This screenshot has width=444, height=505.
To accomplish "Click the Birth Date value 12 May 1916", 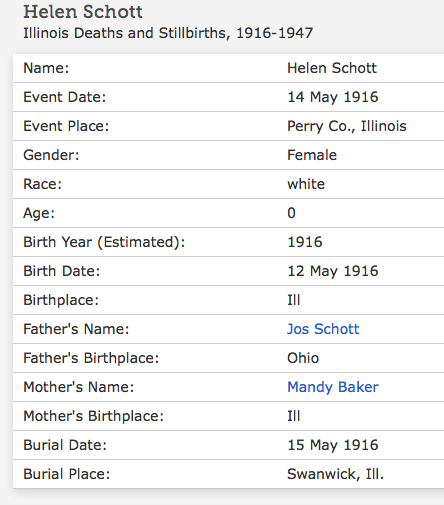I will coord(333,271).
